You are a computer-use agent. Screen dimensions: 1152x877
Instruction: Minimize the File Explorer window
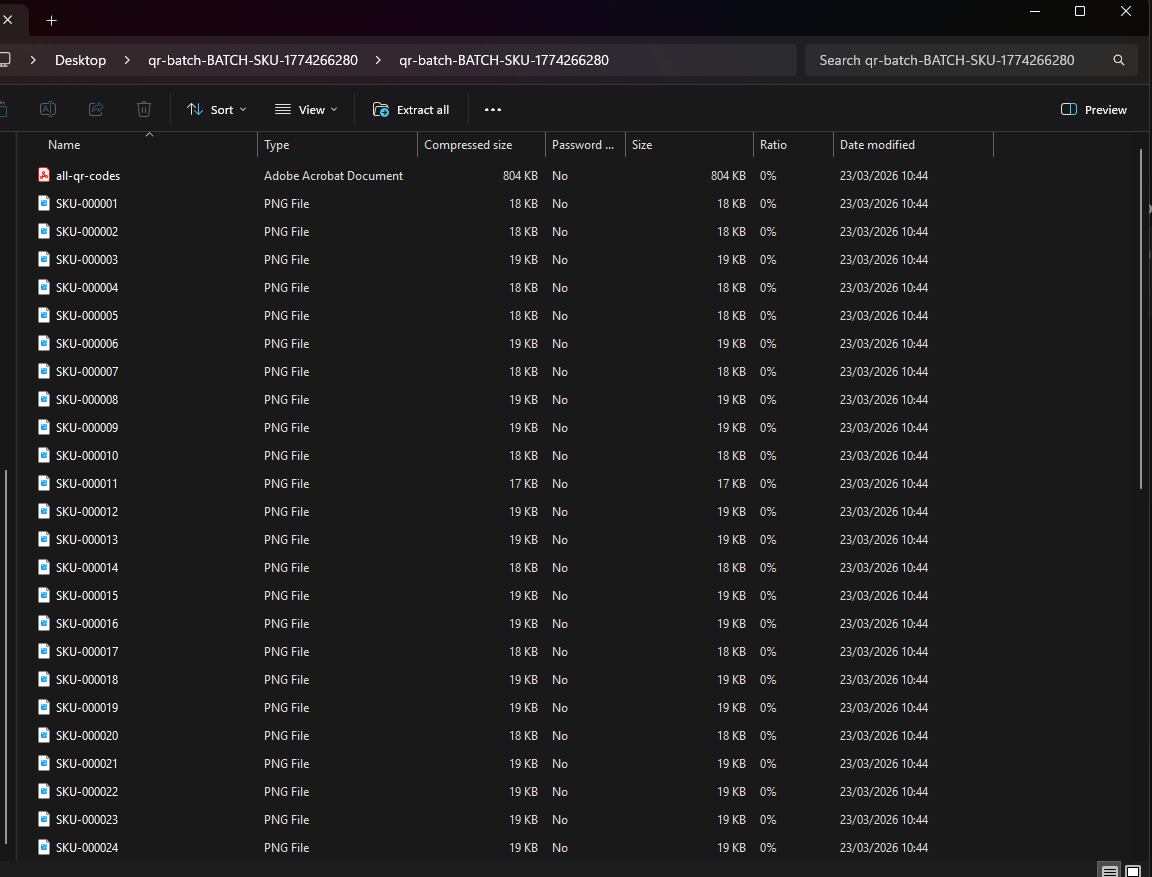pyautogui.click(x=1035, y=11)
